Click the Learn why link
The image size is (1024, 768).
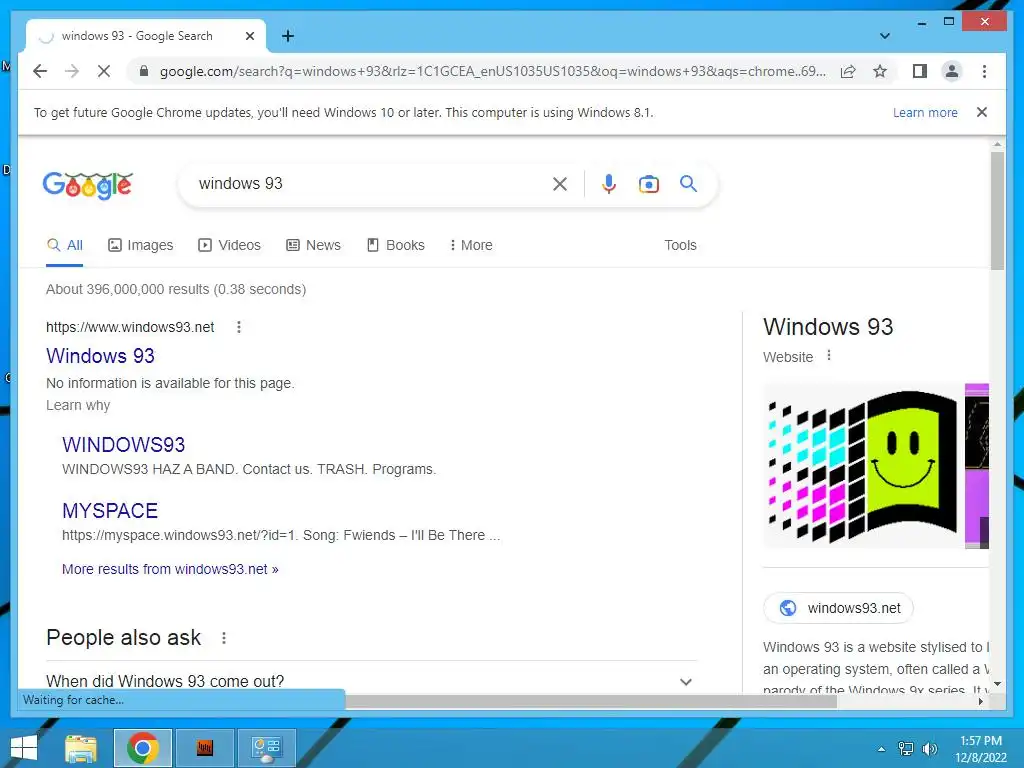coord(78,406)
